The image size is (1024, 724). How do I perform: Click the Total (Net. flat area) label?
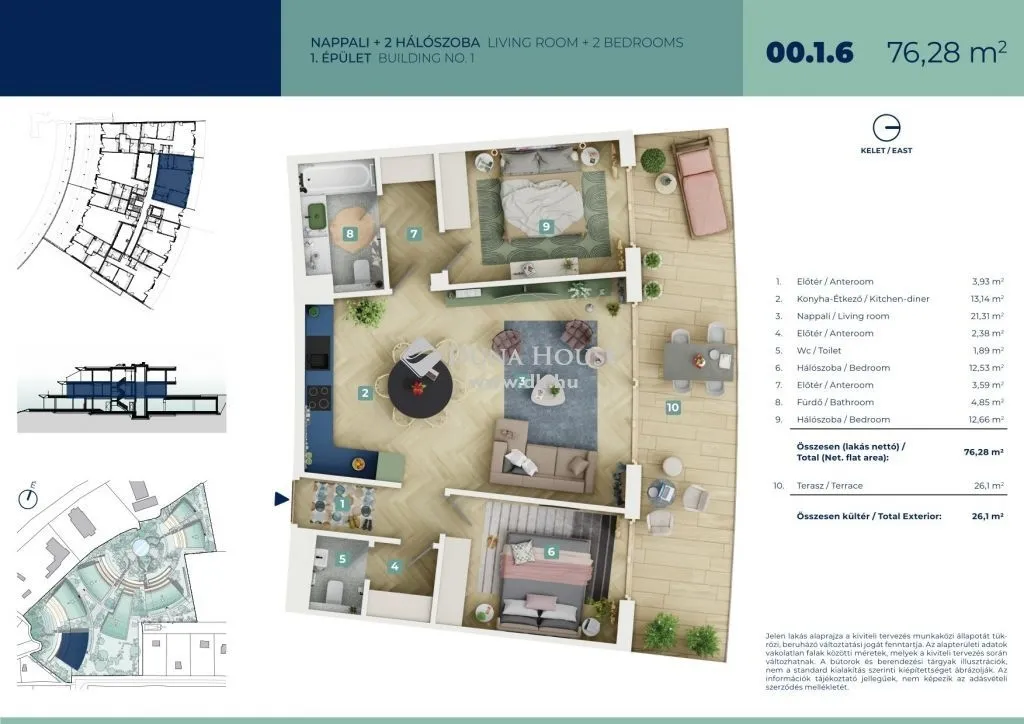coord(842,458)
